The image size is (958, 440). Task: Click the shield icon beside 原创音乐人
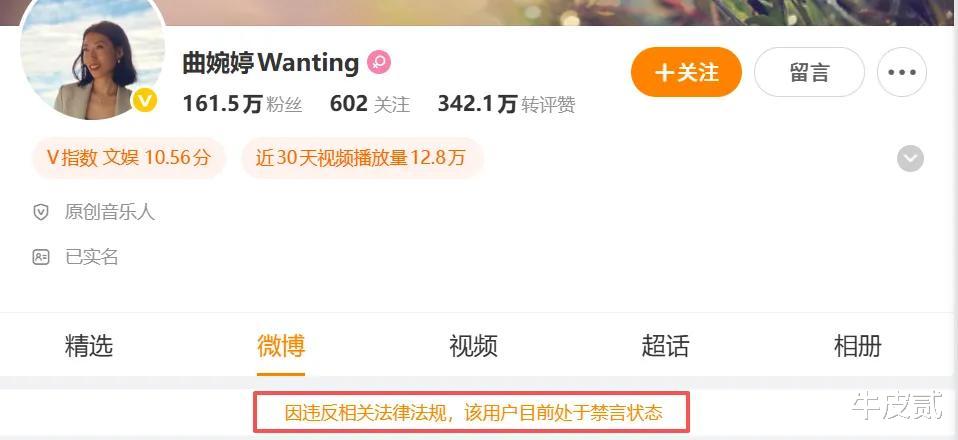coord(41,213)
